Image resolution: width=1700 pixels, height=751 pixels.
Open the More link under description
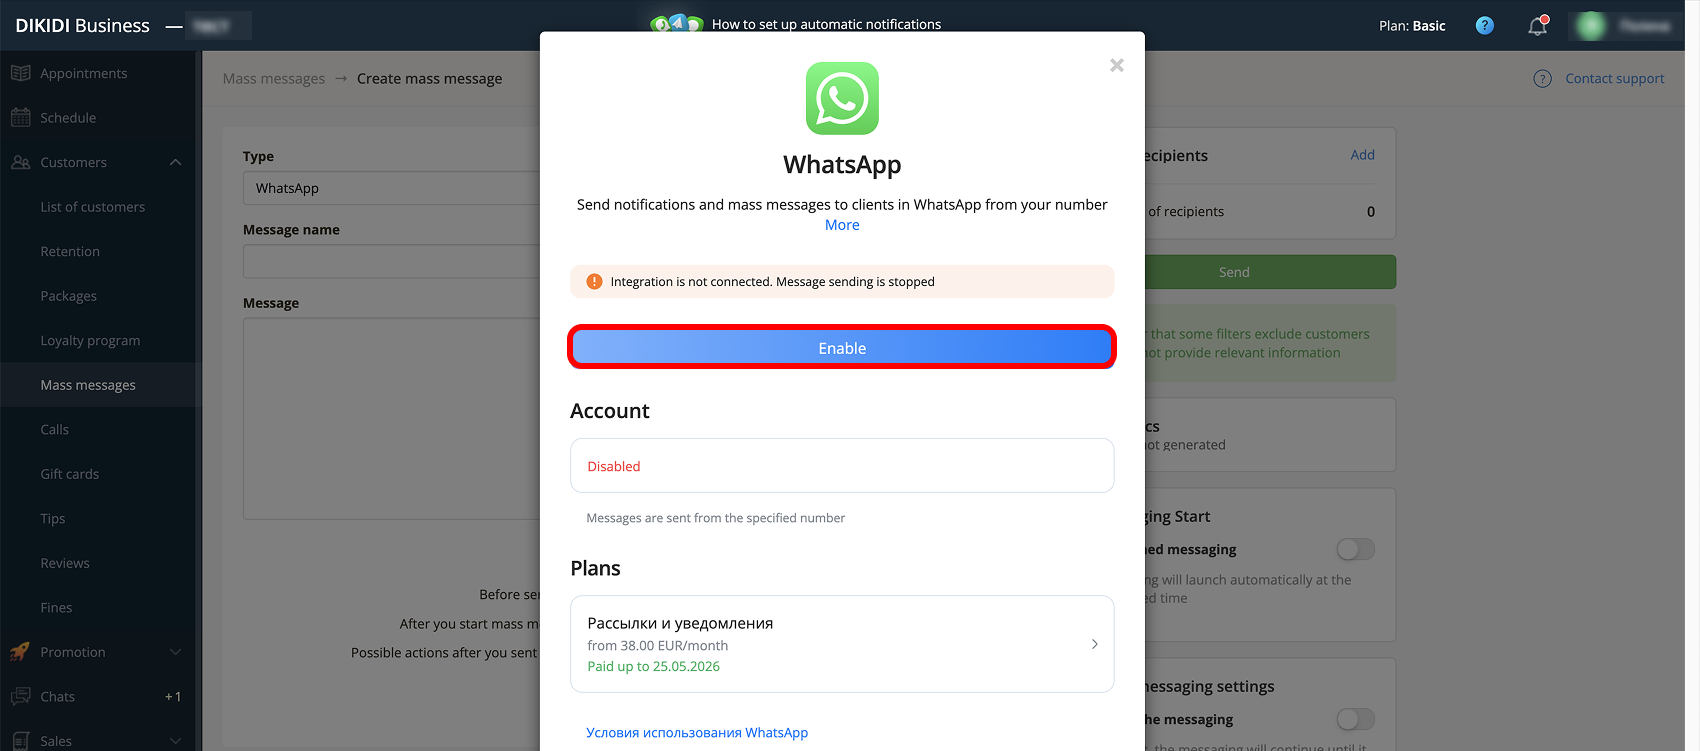coord(842,225)
